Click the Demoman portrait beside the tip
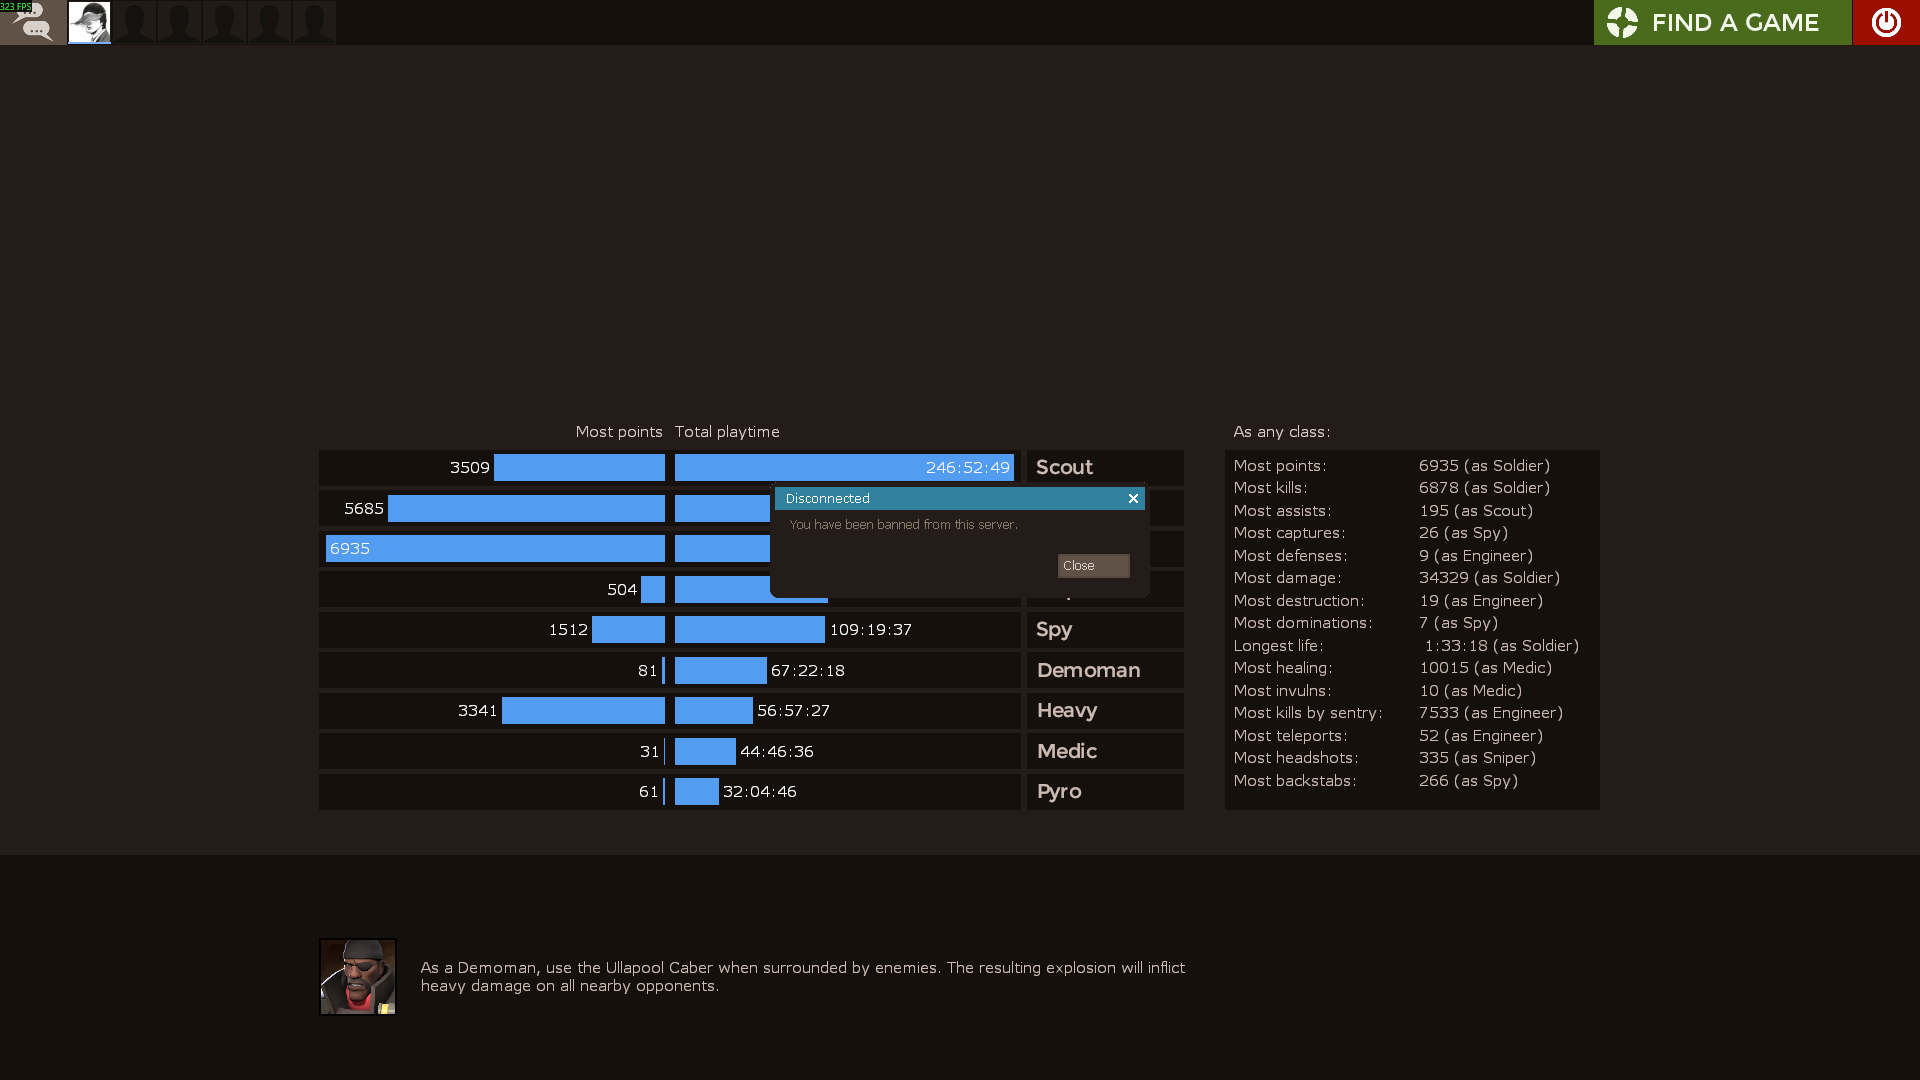The width and height of the screenshot is (1920, 1080). 358,977
